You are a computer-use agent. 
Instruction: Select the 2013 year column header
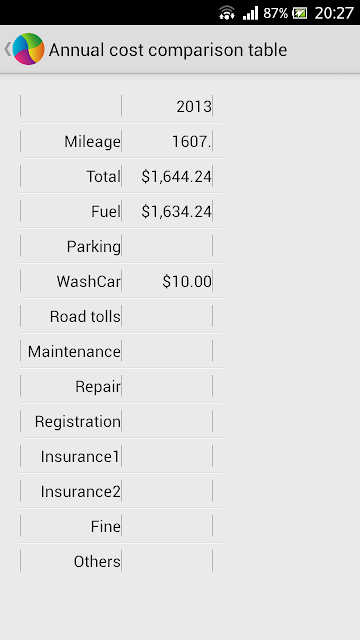coord(194,107)
